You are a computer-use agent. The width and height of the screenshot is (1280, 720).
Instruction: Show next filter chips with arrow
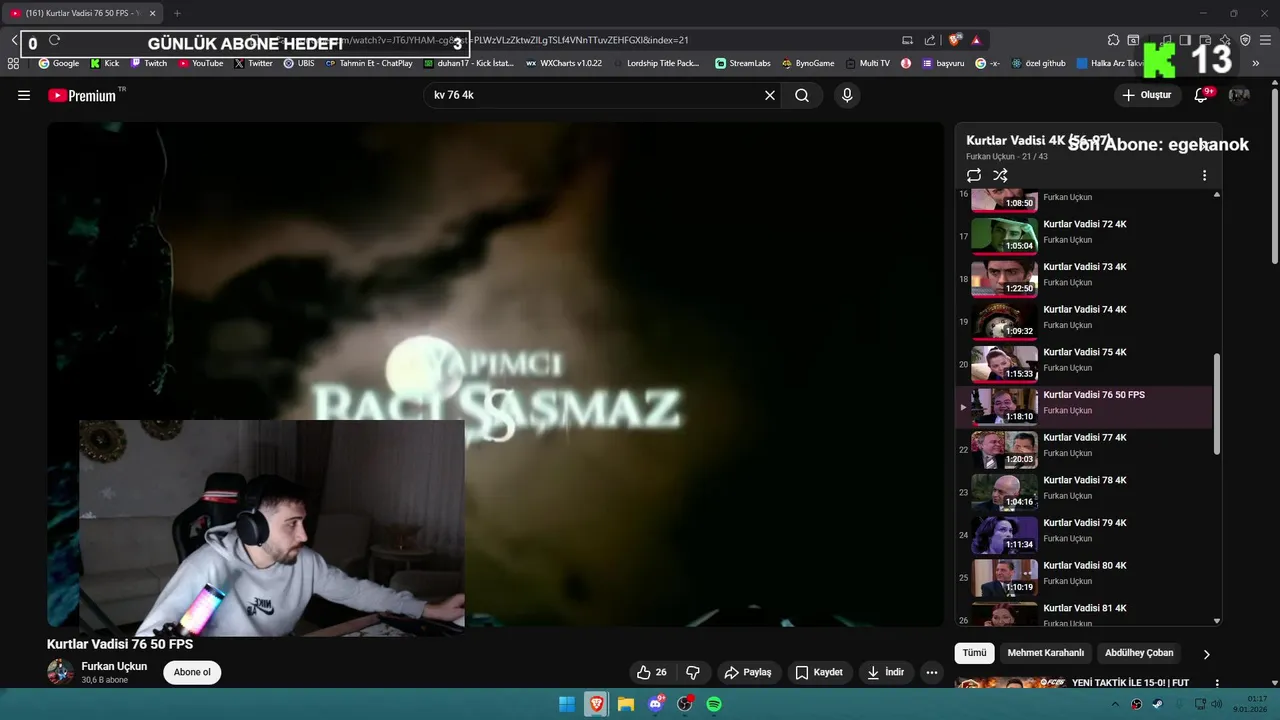click(1206, 654)
